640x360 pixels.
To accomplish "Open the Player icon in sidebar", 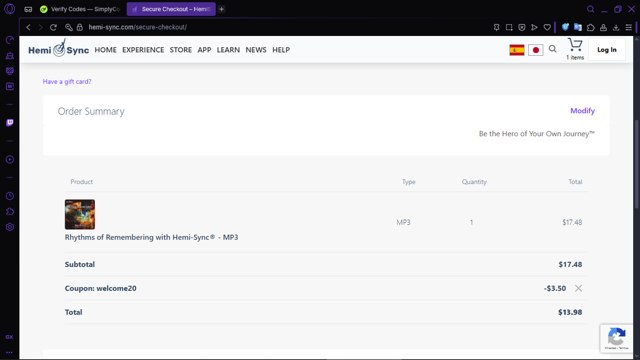I will [x=10, y=159].
